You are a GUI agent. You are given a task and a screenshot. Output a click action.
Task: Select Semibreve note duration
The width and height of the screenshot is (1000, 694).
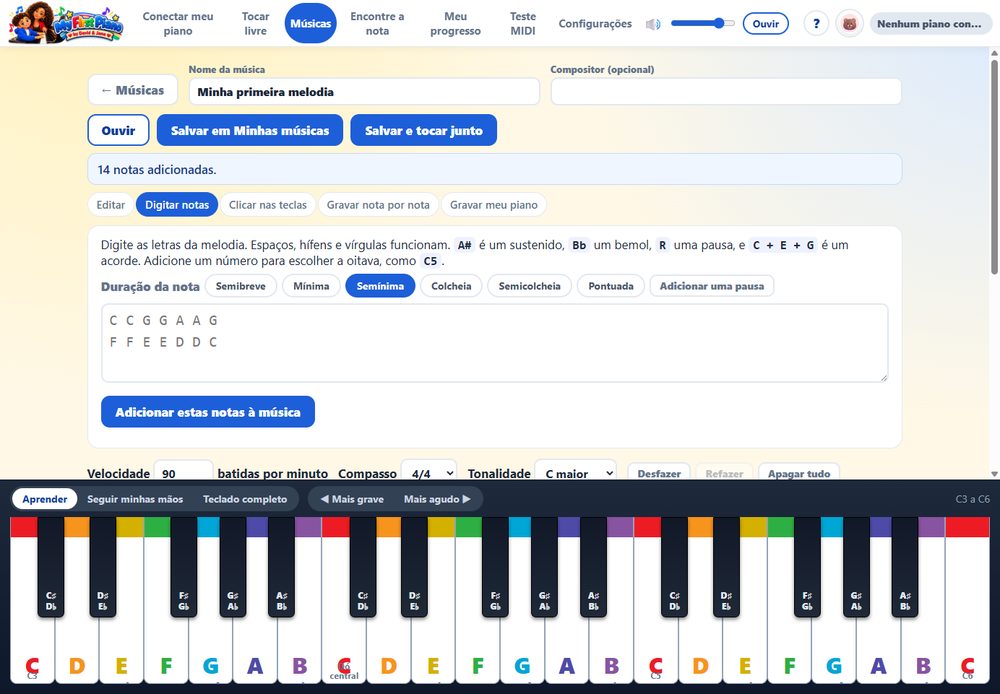(x=240, y=286)
